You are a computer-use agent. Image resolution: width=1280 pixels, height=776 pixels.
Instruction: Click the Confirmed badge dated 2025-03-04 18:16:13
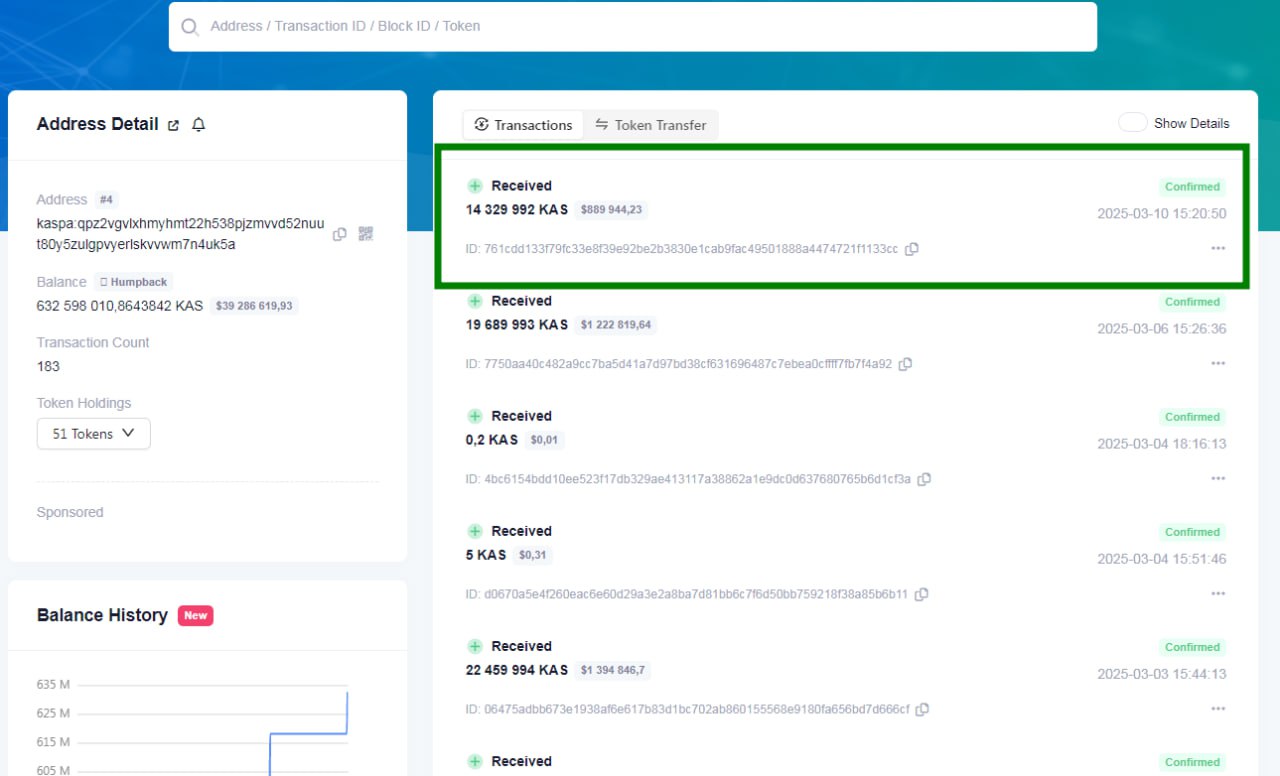click(x=1192, y=417)
